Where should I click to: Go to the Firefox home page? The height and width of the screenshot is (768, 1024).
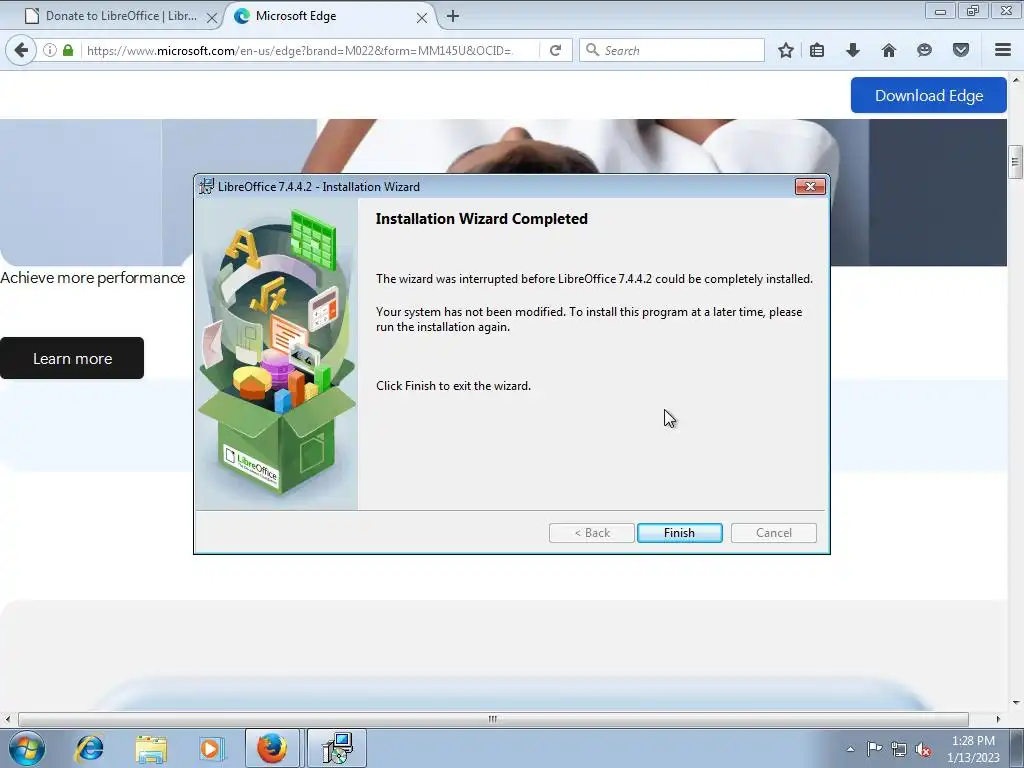pyautogui.click(x=889, y=50)
